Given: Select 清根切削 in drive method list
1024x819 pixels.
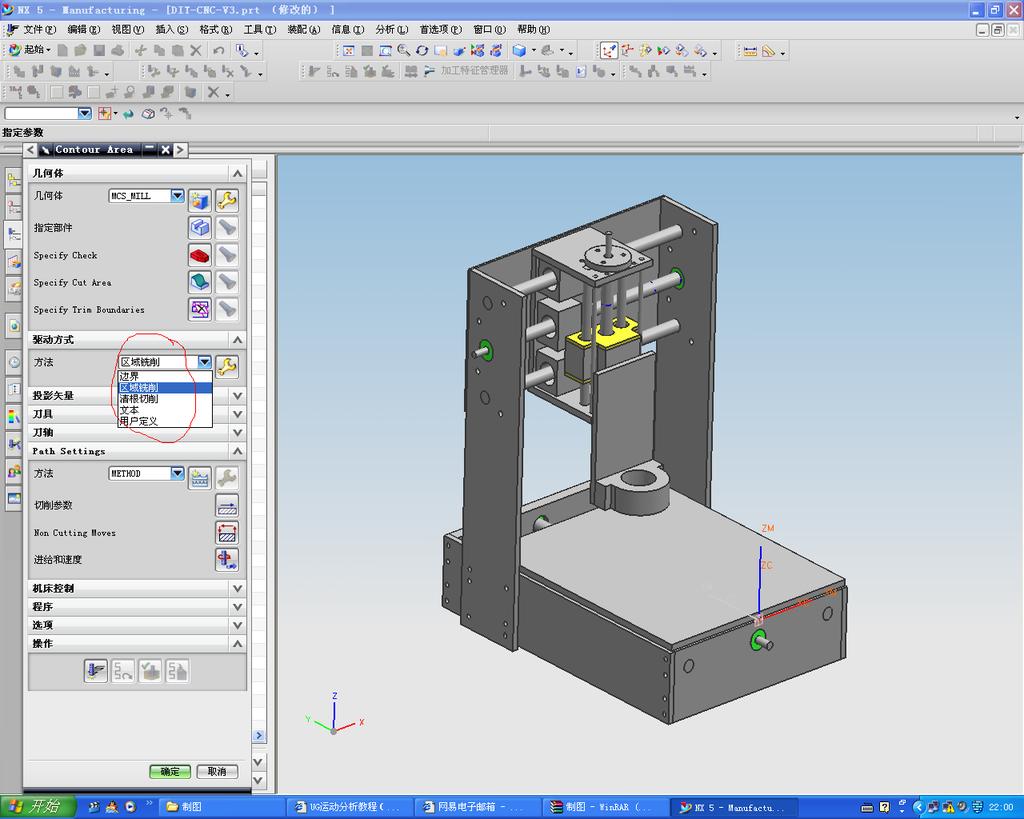Looking at the screenshot, I should (165, 399).
